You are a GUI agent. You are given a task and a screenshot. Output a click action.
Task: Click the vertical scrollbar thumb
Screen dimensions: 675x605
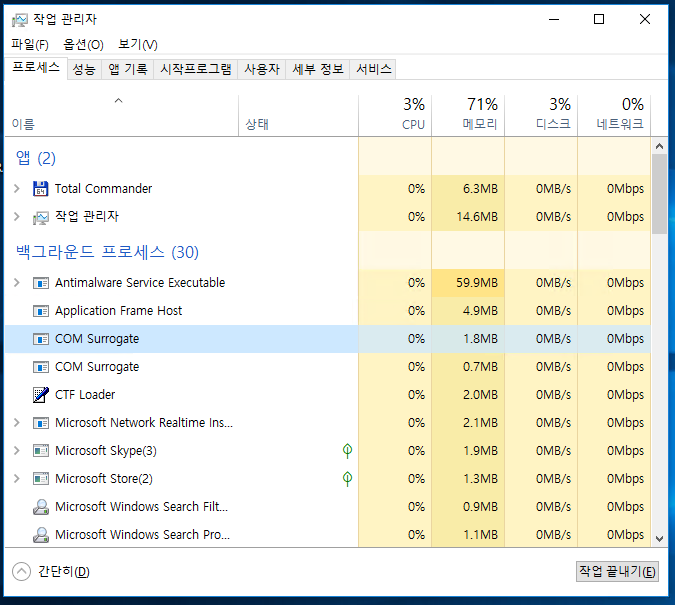coord(659,194)
